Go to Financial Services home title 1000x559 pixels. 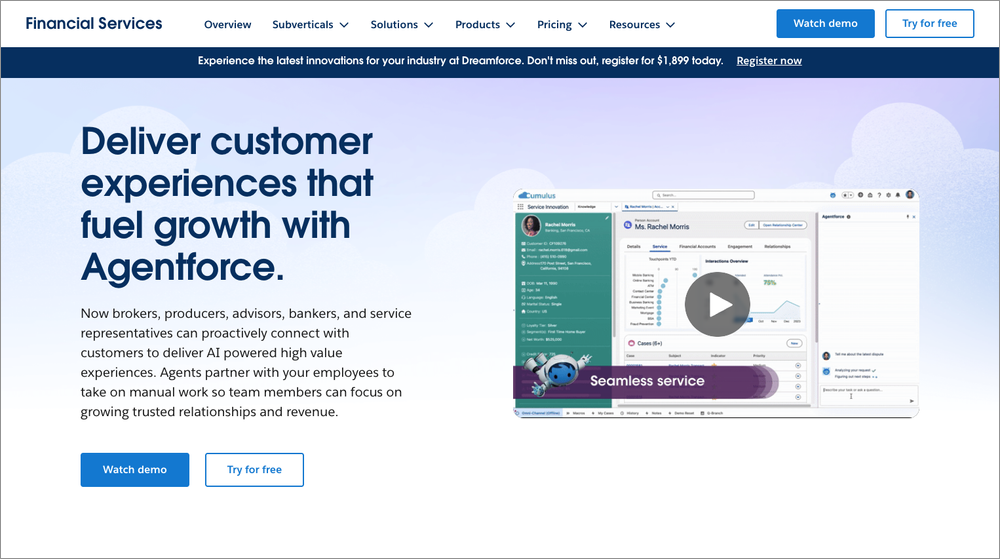[x=94, y=24]
